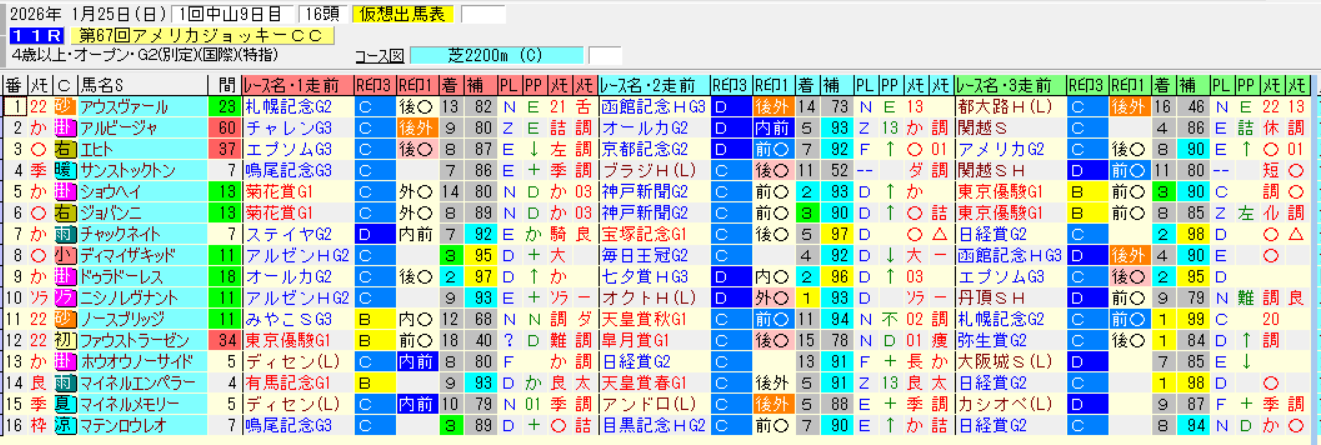Select the 砂 badge next to ノースブリッジ
1321x445 pixels.
tap(64, 319)
